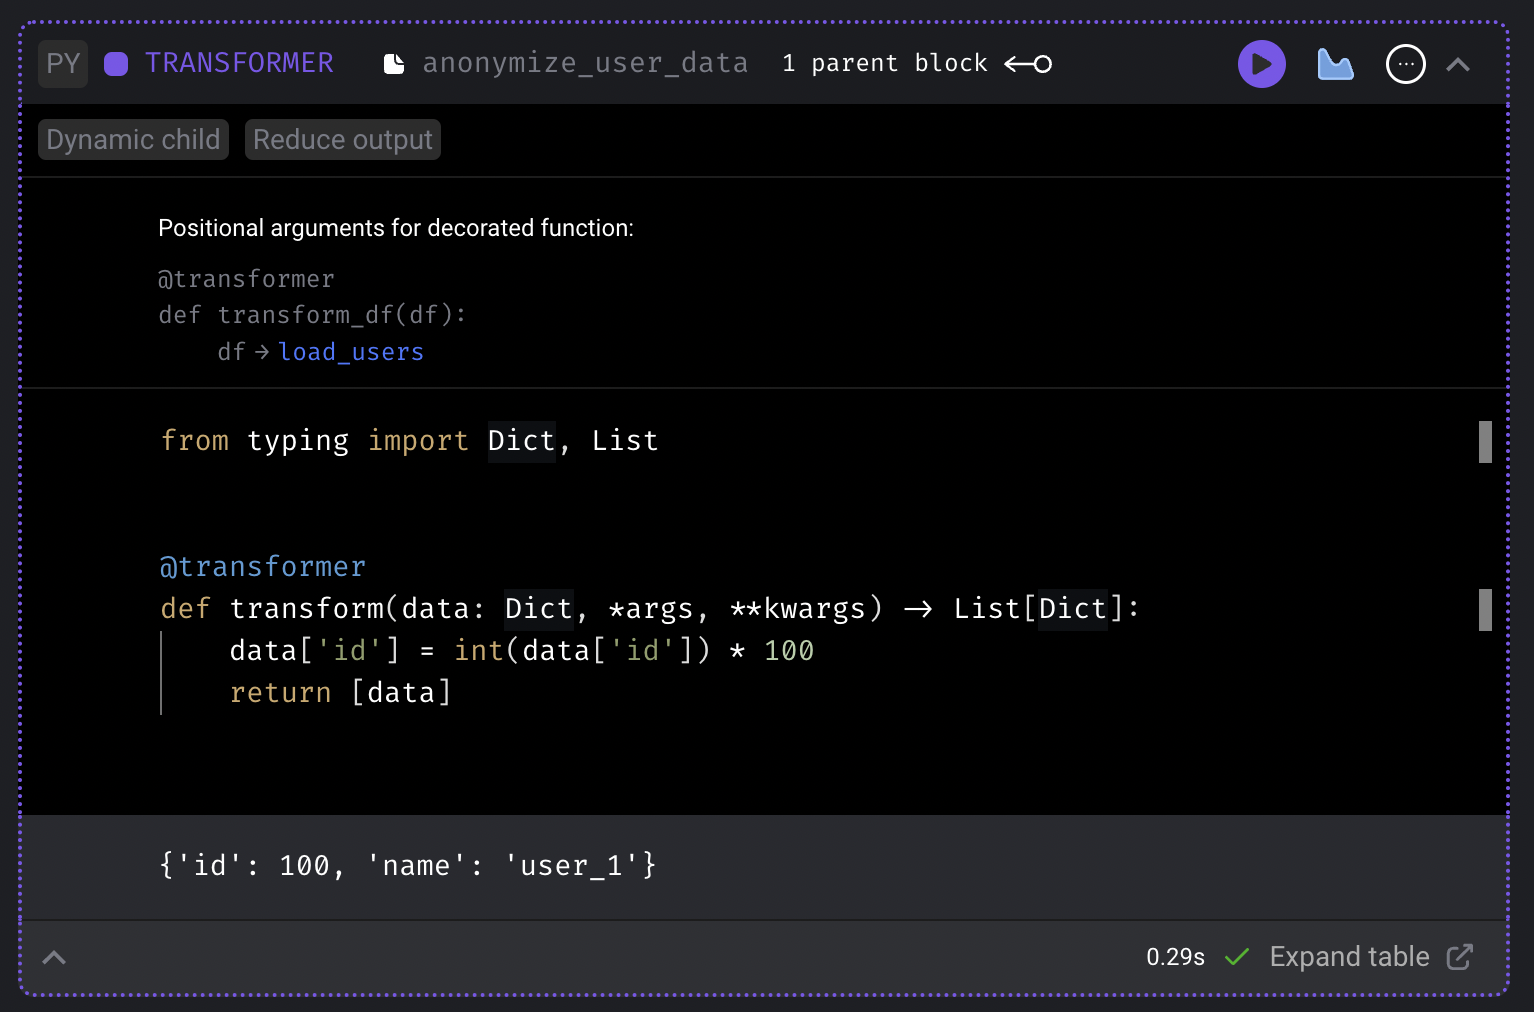The width and height of the screenshot is (1534, 1012).
Task: Select the Dynamic child tag
Action: (133, 140)
